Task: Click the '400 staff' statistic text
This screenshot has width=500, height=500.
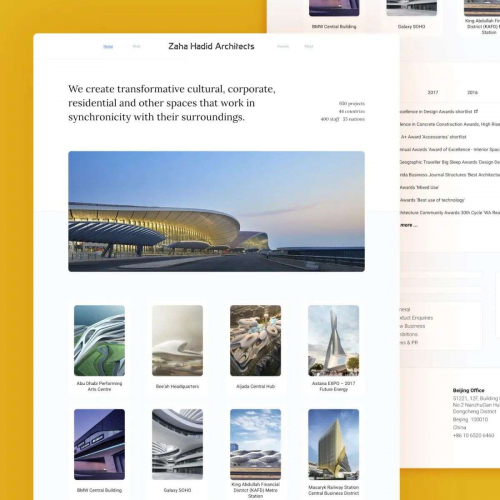Action: pos(330,119)
